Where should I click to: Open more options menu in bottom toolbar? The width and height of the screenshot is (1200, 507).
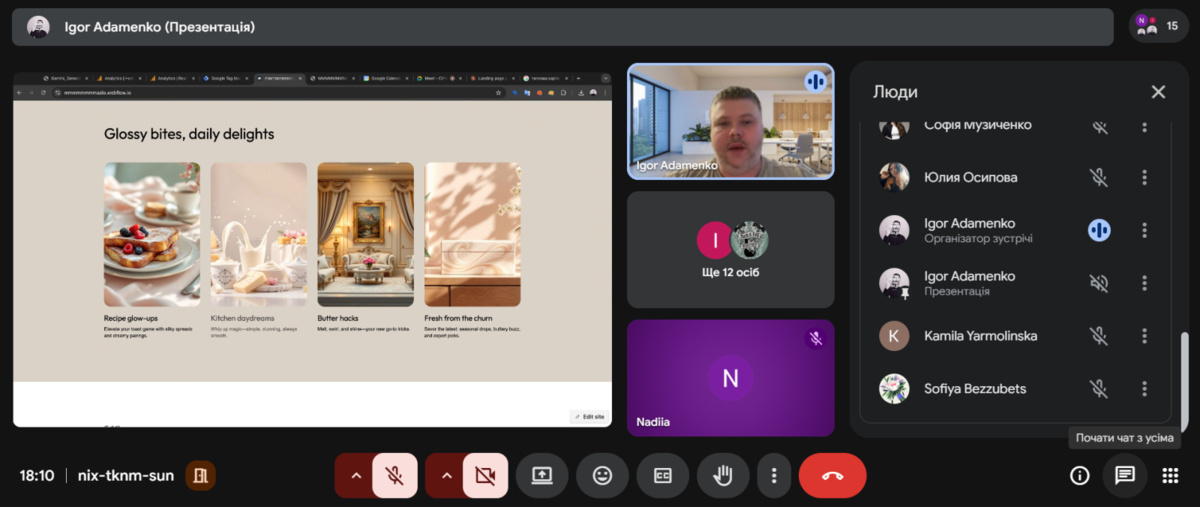[773, 476]
